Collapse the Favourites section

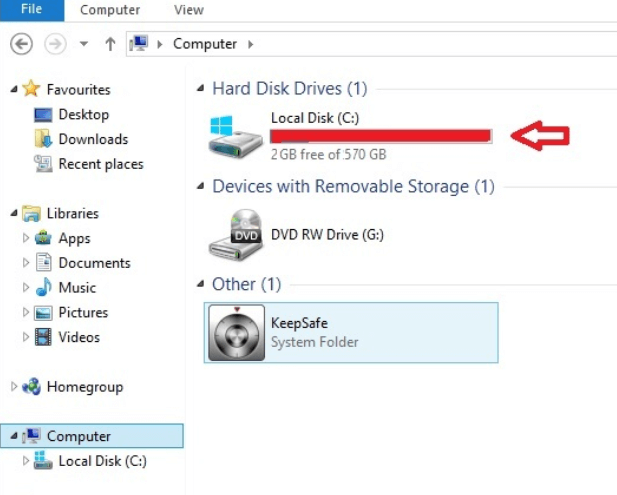[x=14, y=89]
